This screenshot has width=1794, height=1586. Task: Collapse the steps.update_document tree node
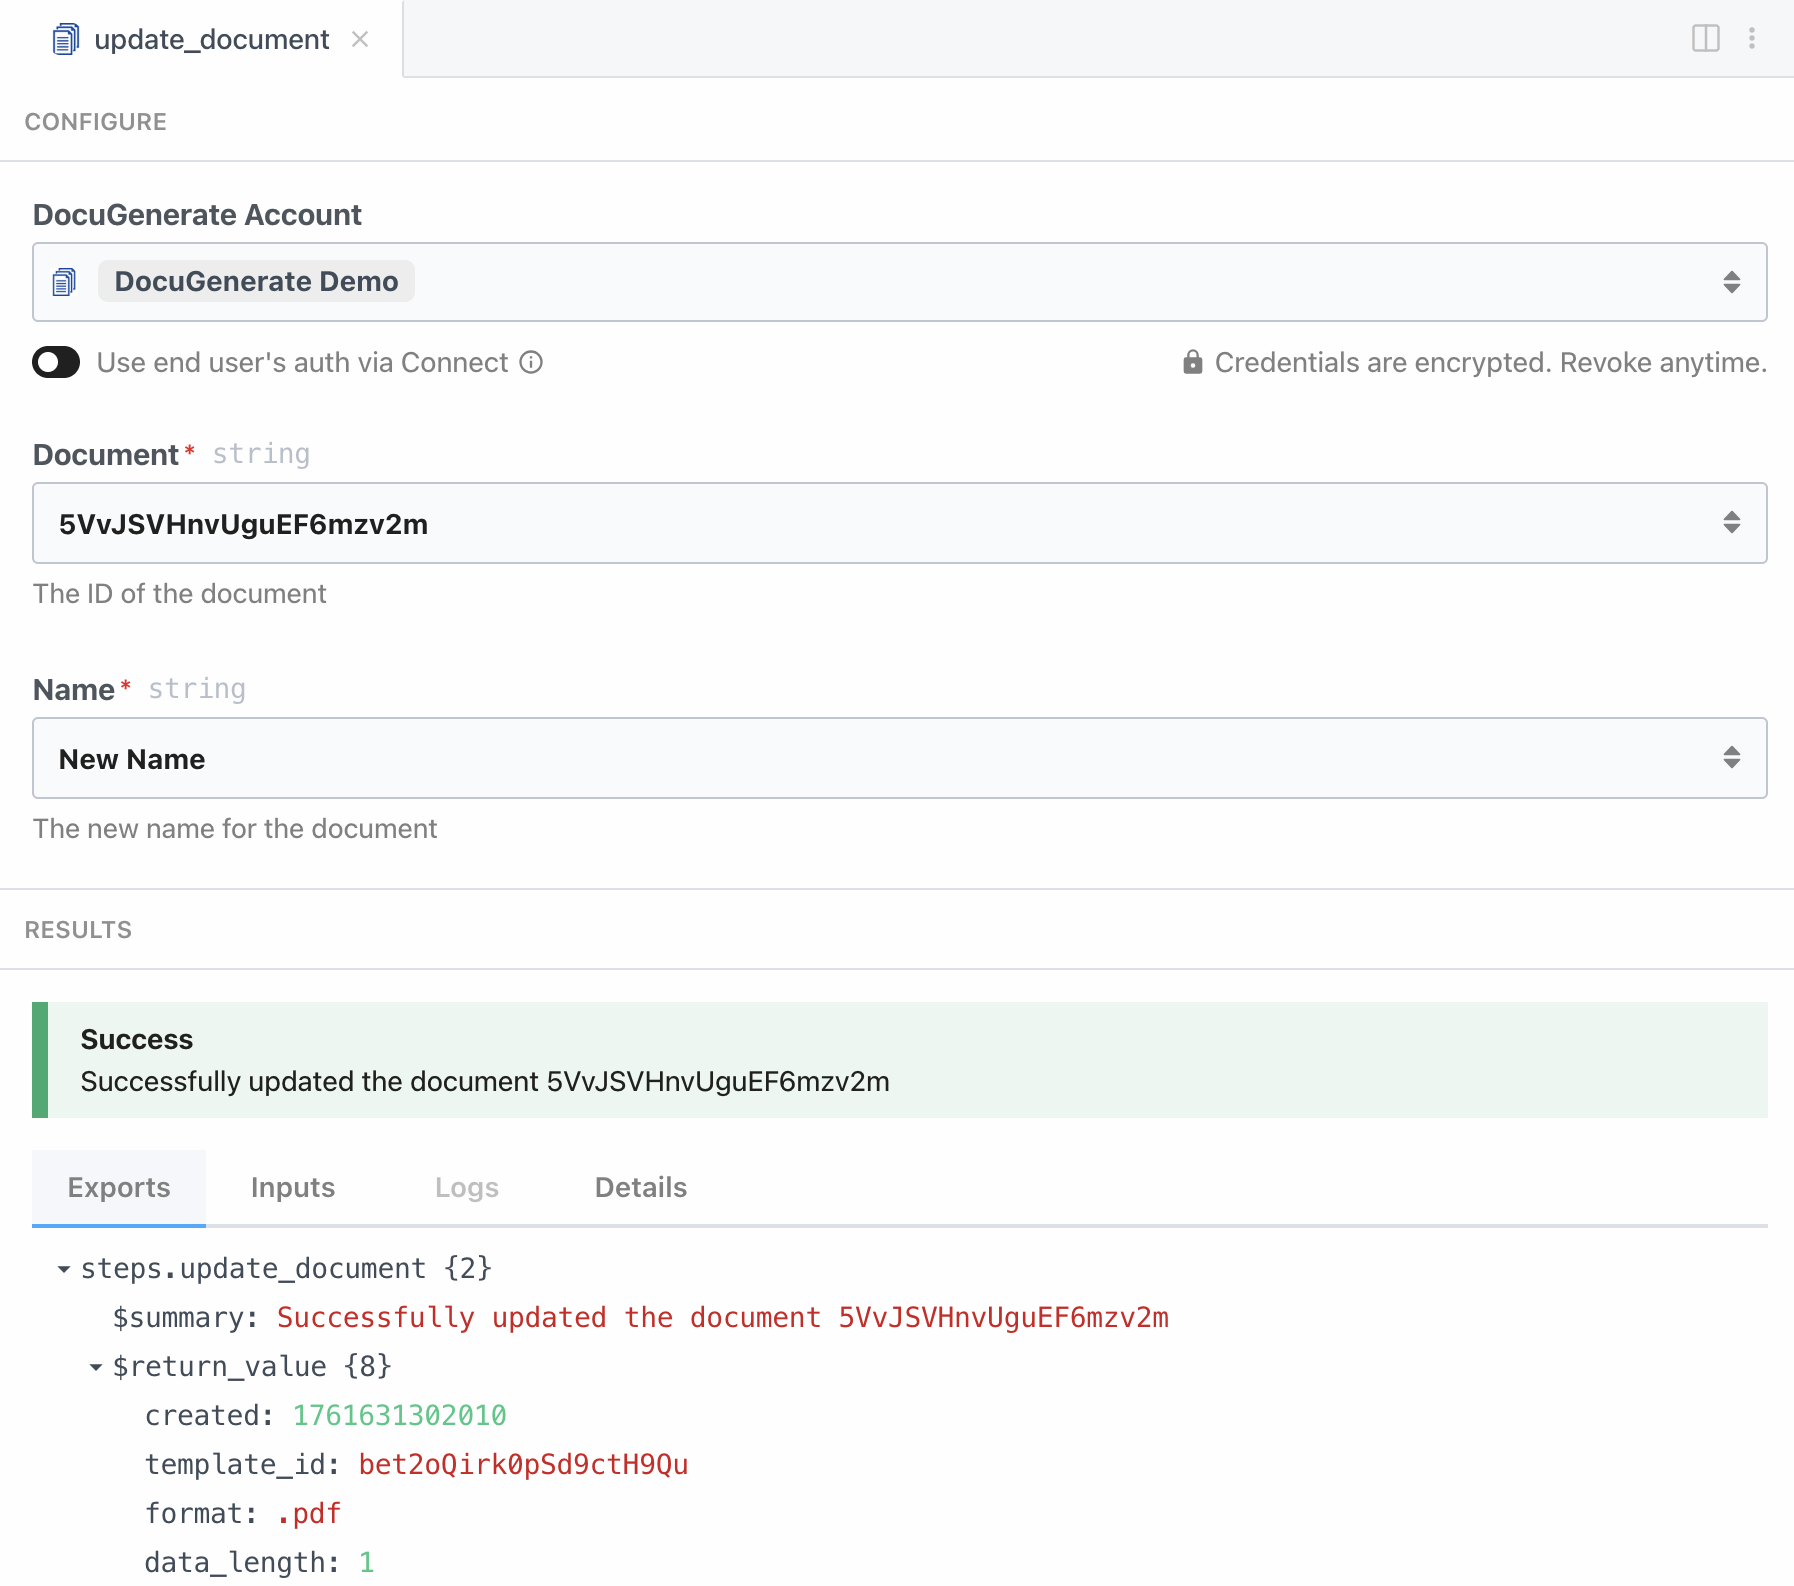(64, 1269)
